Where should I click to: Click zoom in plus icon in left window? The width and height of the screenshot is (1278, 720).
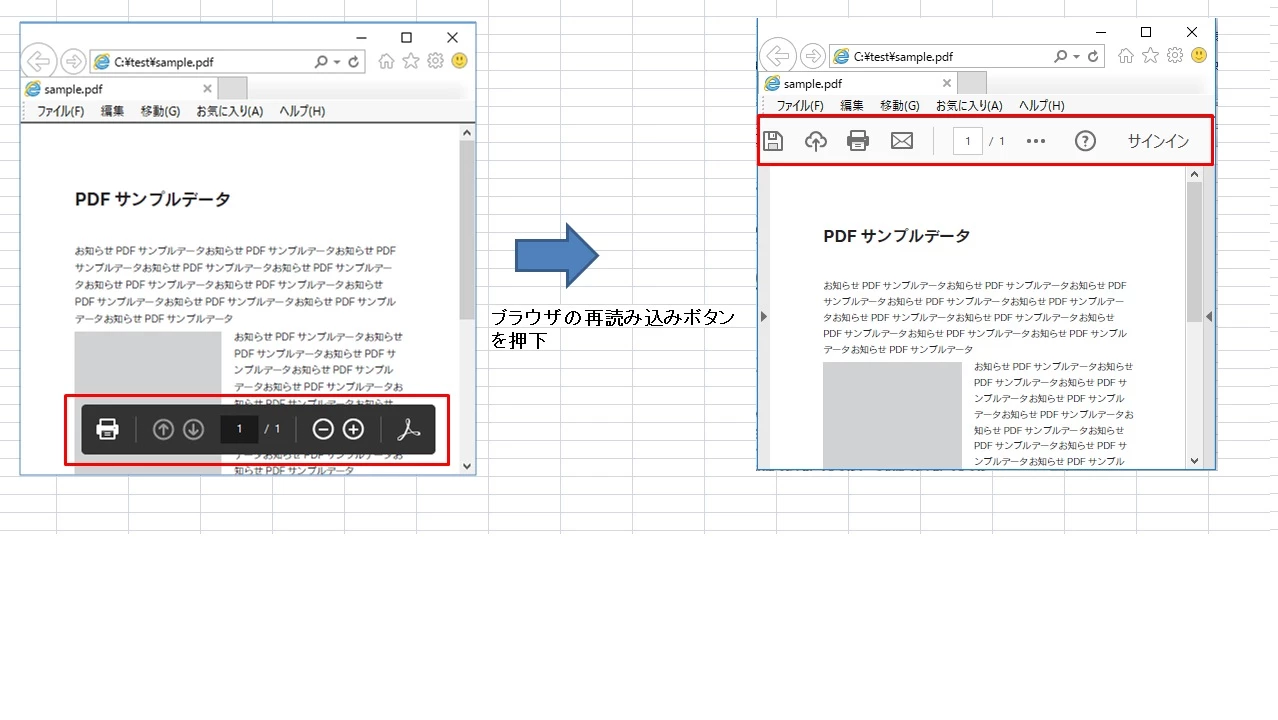tap(354, 429)
